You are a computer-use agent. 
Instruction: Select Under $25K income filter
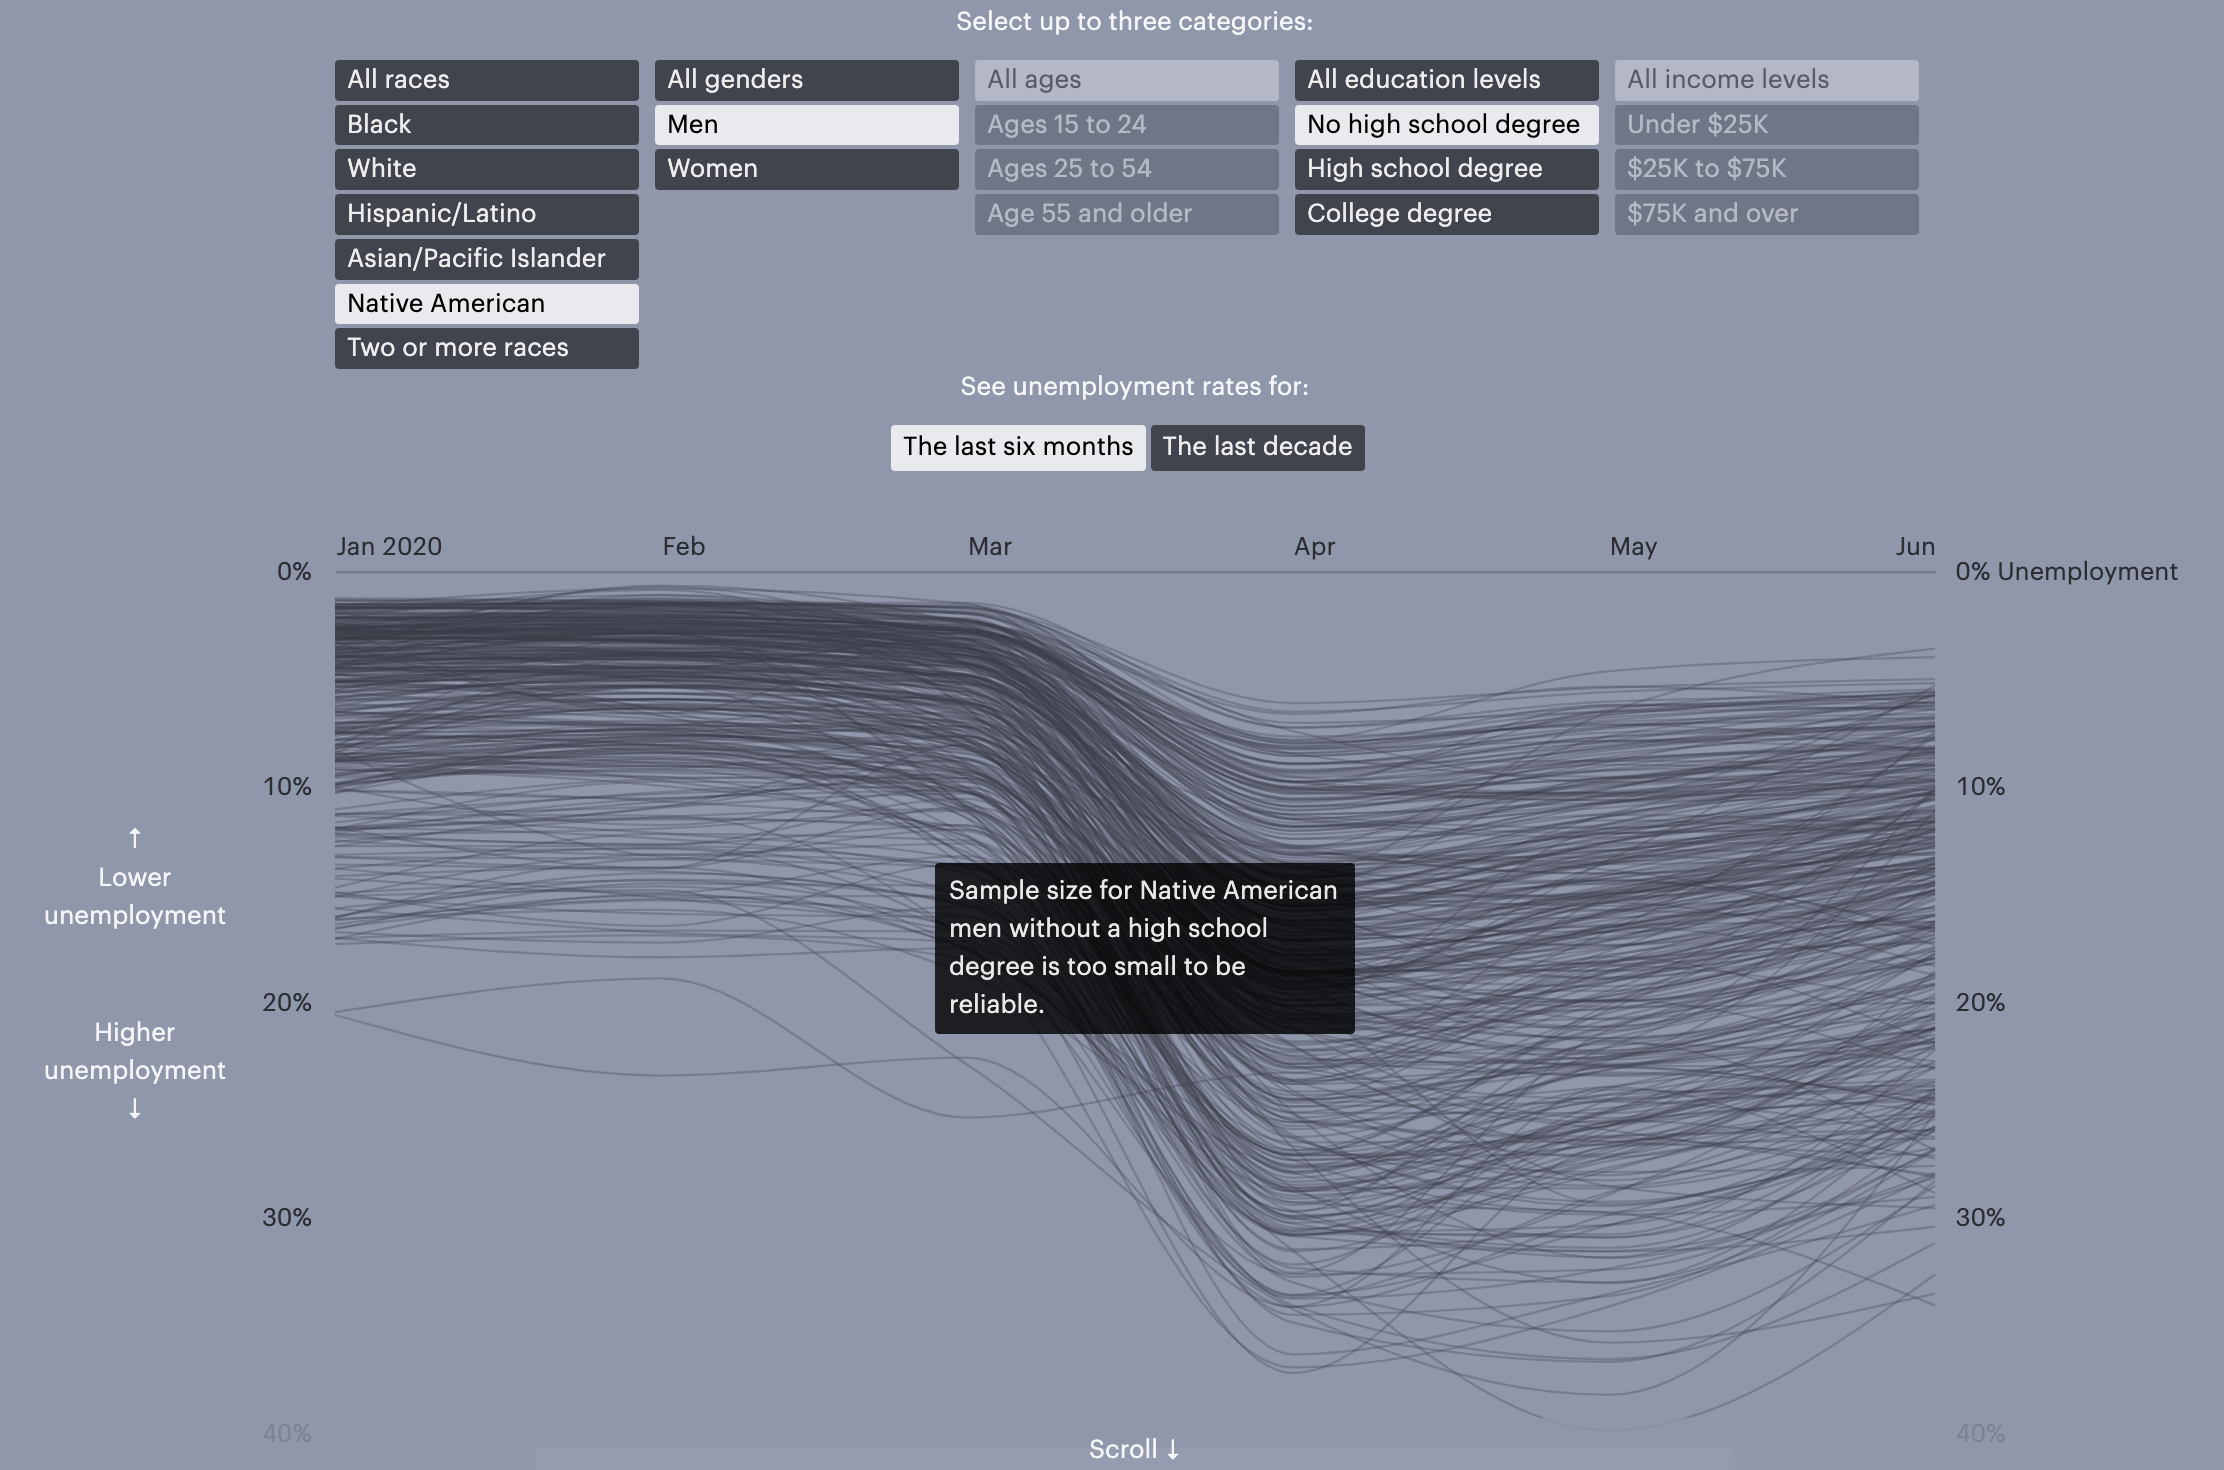pos(1766,125)
